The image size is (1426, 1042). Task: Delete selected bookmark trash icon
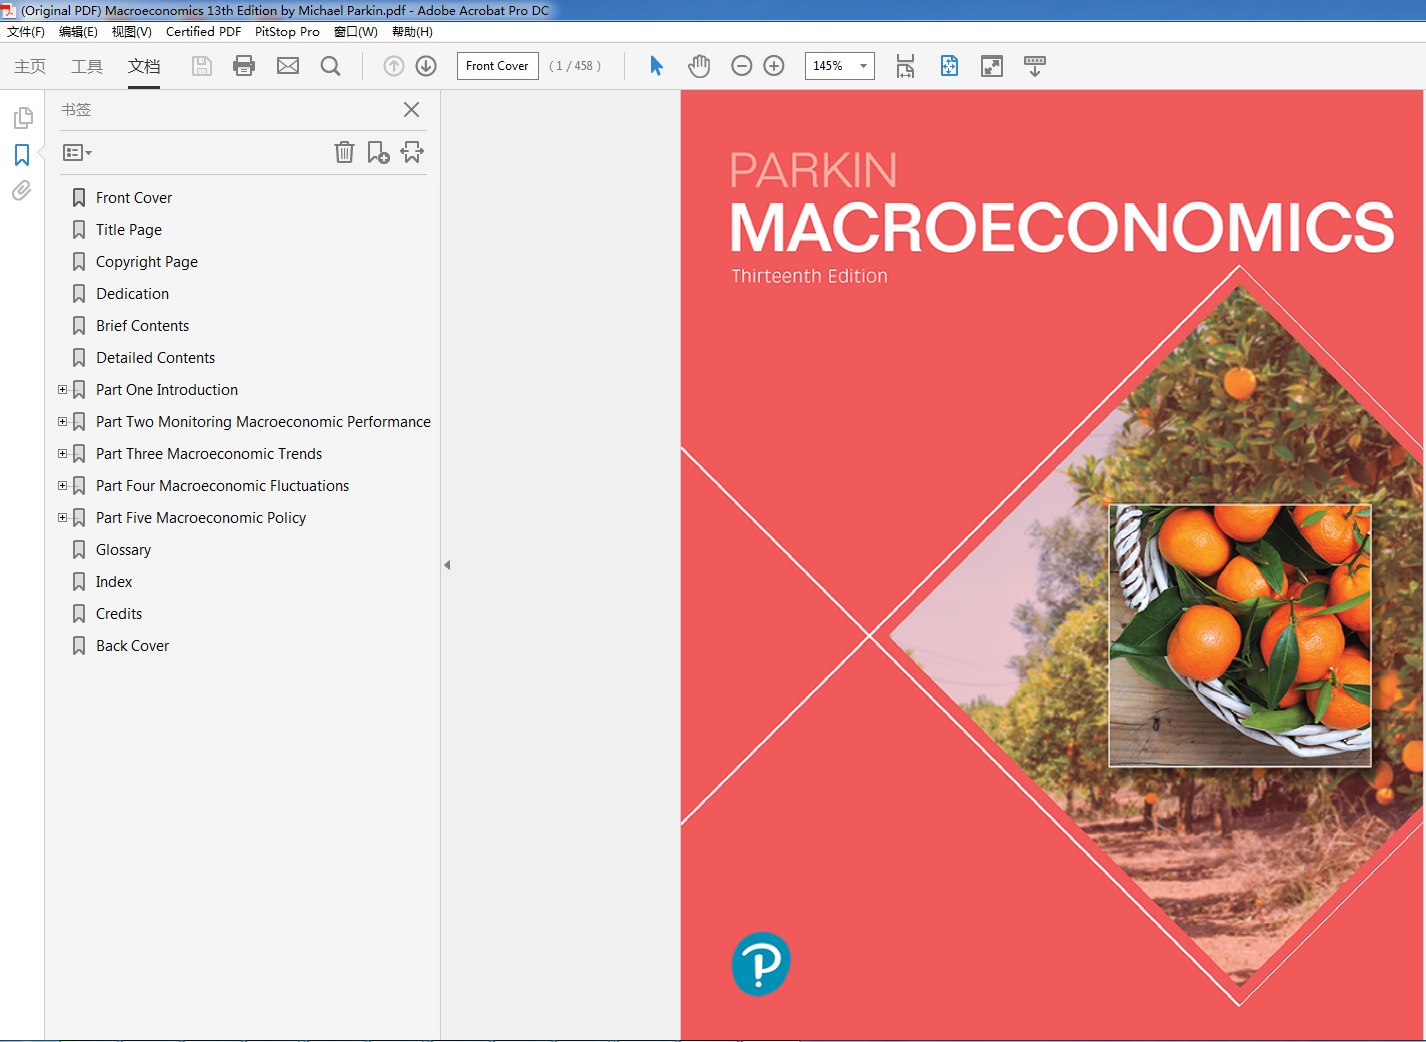(x=344, y=152)
